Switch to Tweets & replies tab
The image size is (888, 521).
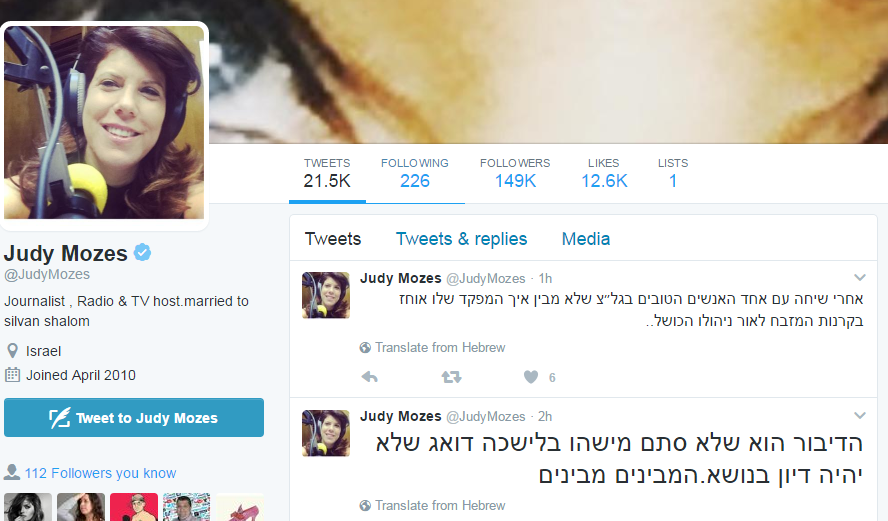pyautogui.click(x=461, y=239)
